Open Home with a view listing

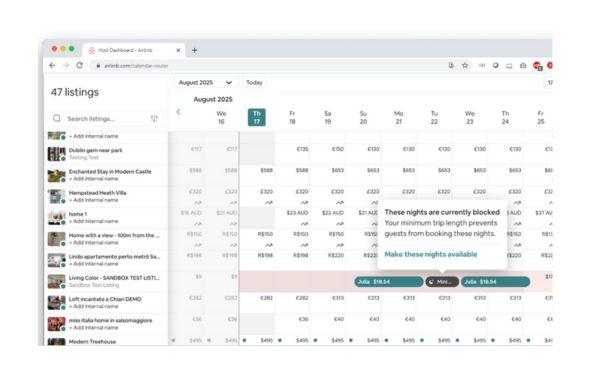[x=114, y=235]
